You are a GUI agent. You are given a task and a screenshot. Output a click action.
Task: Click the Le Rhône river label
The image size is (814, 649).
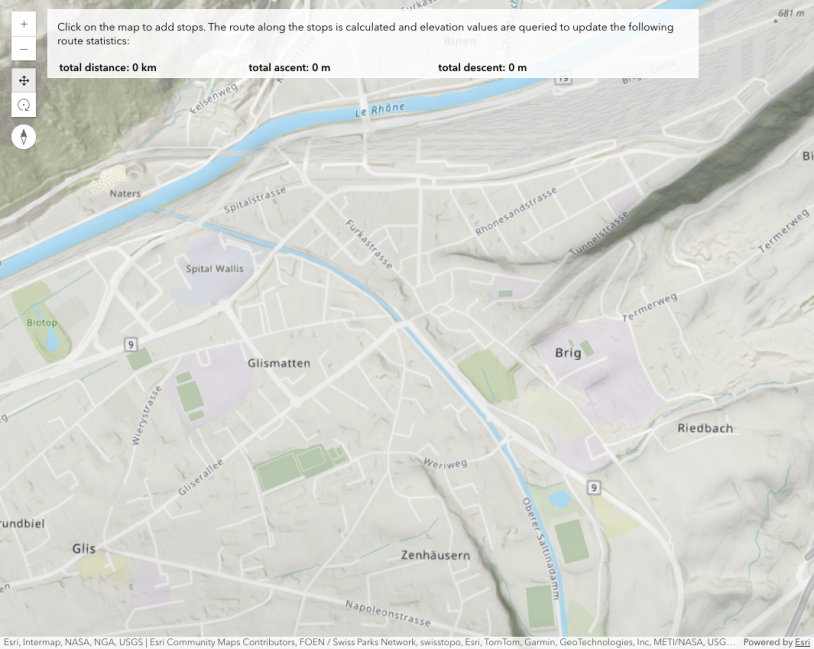tap(378, 111)
